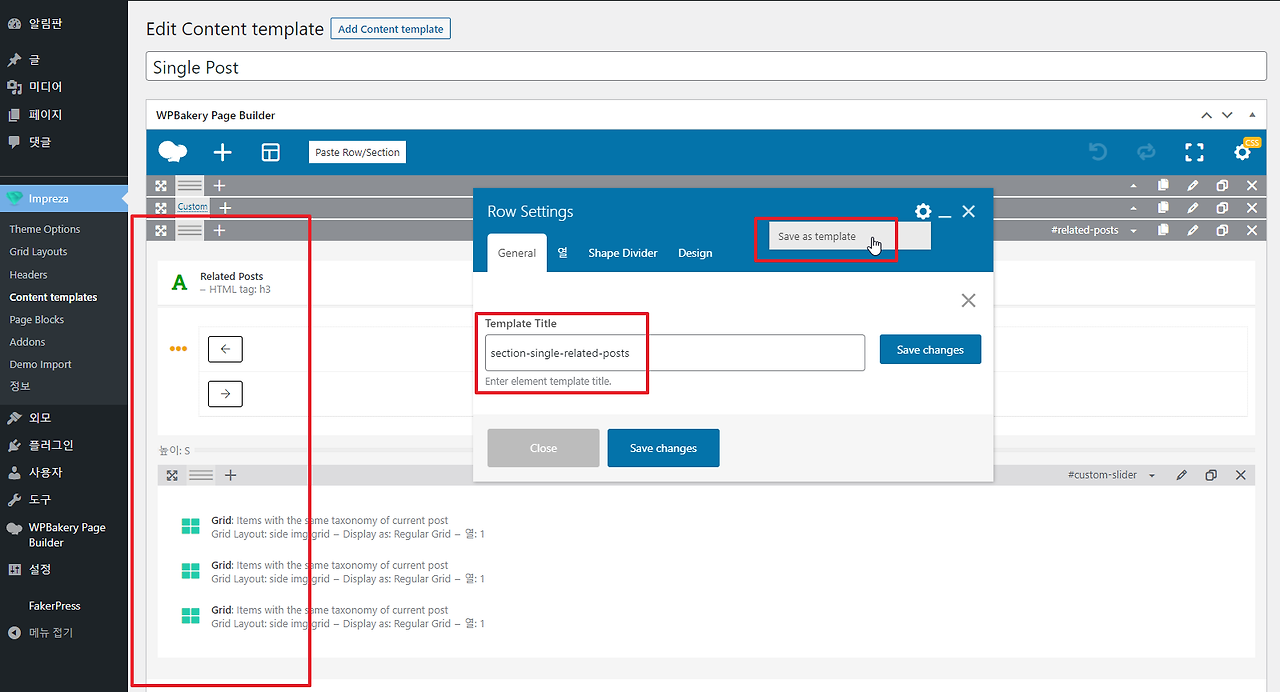
Task: Click the Paste Row/Section button
Action: click(x=357, y=152)
